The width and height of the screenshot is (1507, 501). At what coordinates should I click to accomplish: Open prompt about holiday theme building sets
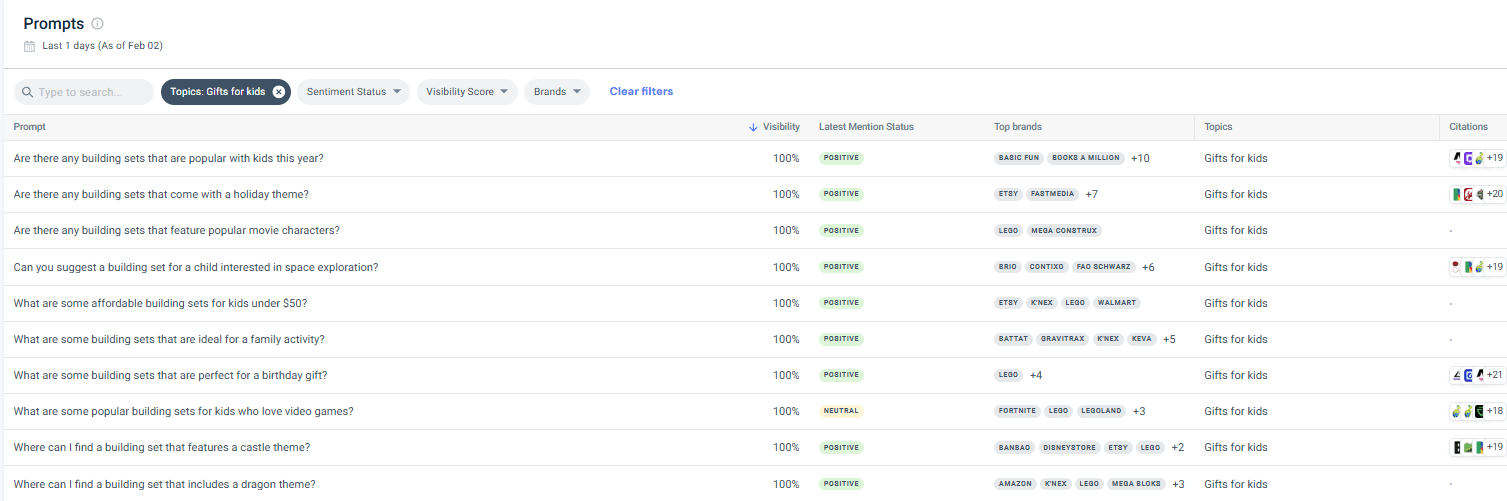tap(161, 194)
